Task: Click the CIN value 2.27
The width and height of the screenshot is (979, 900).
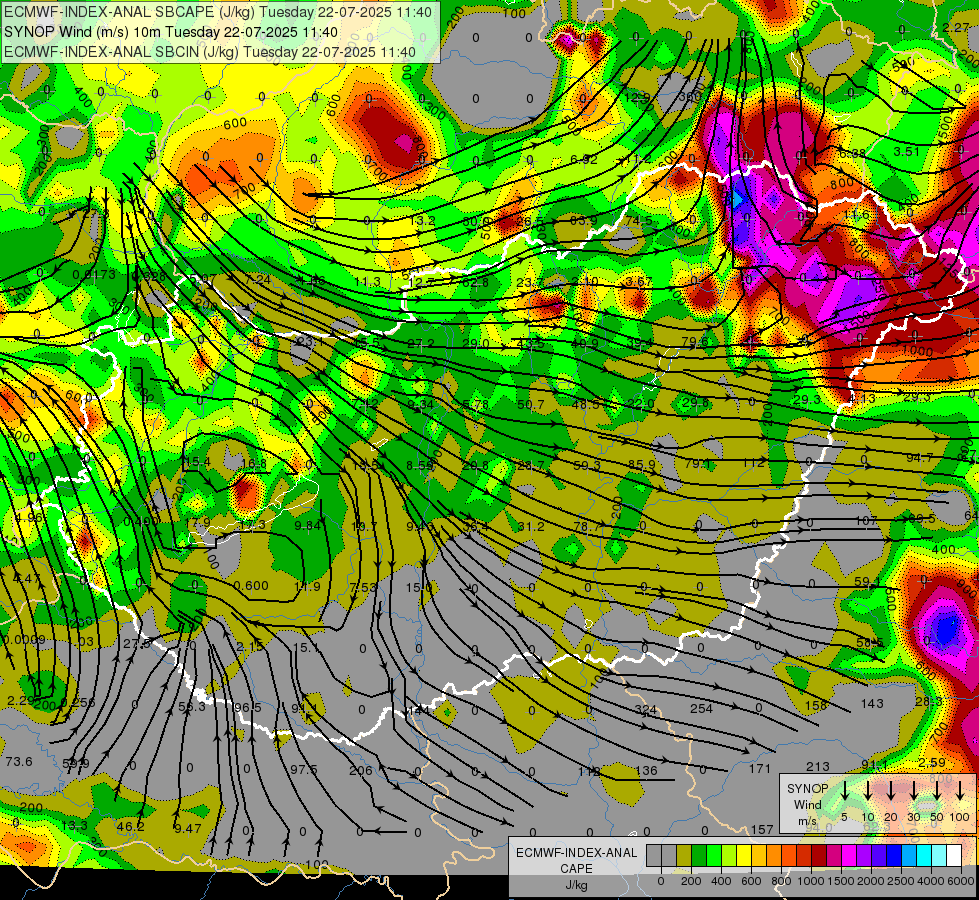Action: pyautogui.click(x=956, y=27)
